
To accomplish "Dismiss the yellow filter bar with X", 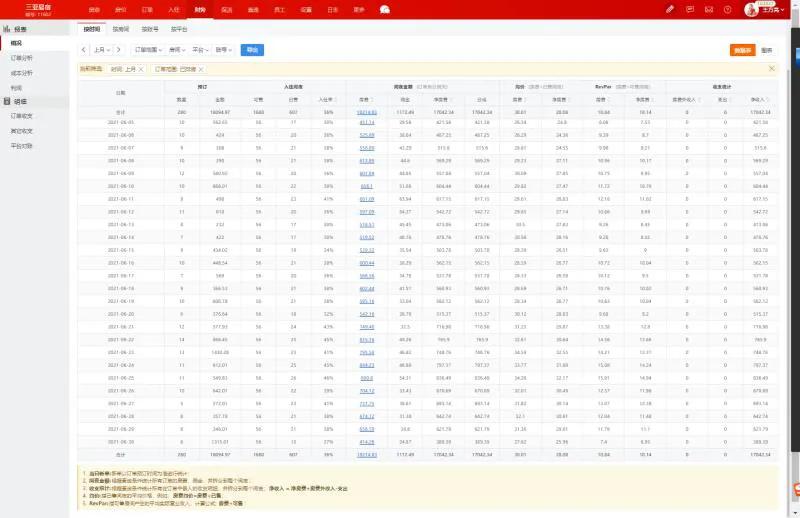I will tap(771, 68).
